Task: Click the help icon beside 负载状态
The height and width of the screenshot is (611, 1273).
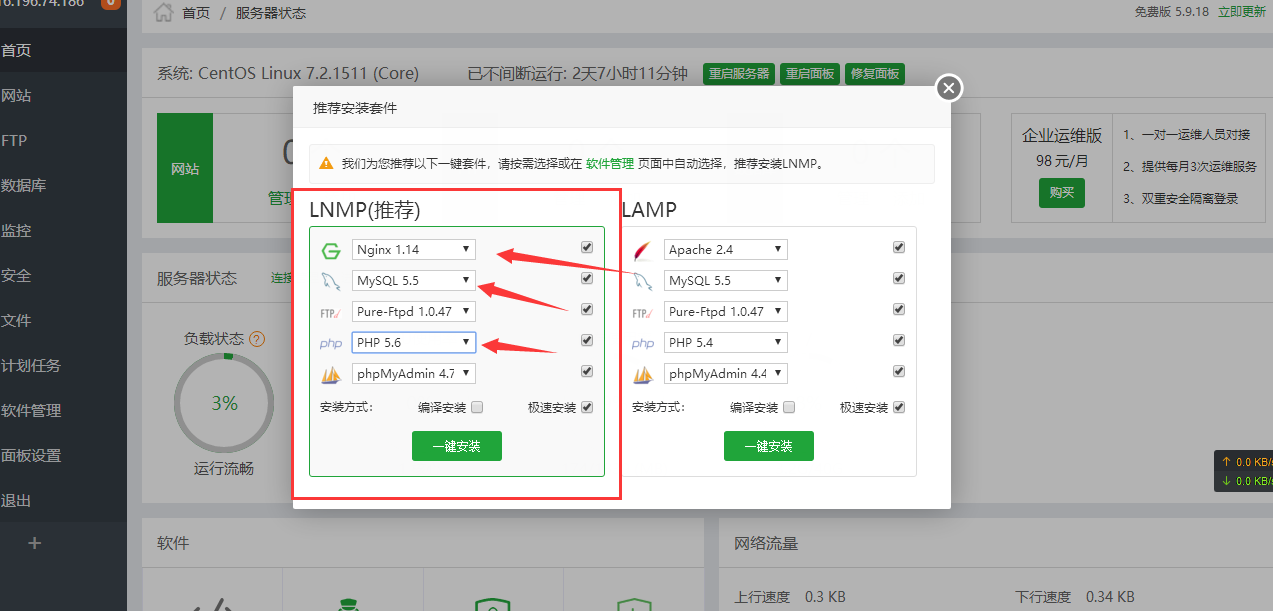Action: pos(257,339)
